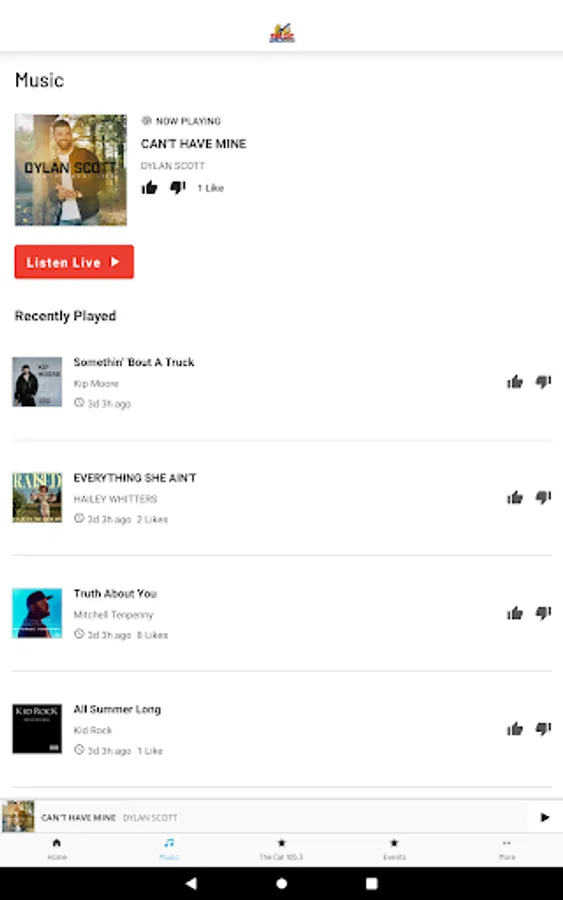Thumbs up Truth About You

515,613
